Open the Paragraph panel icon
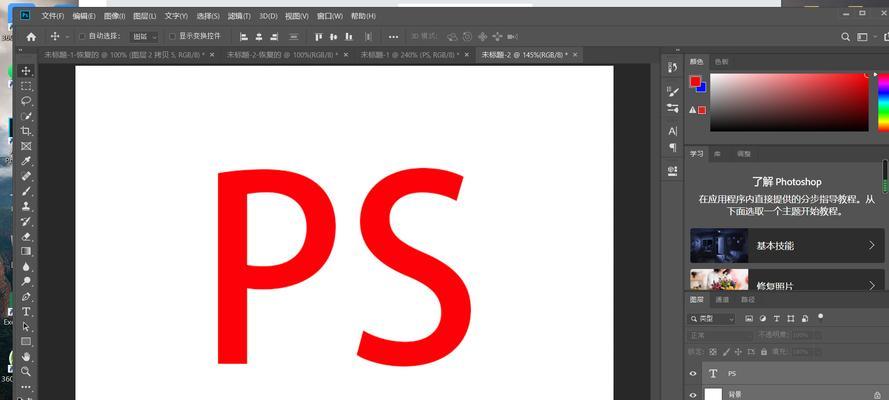The width and height of the screenshot is (889, 400). click(673, 147)
